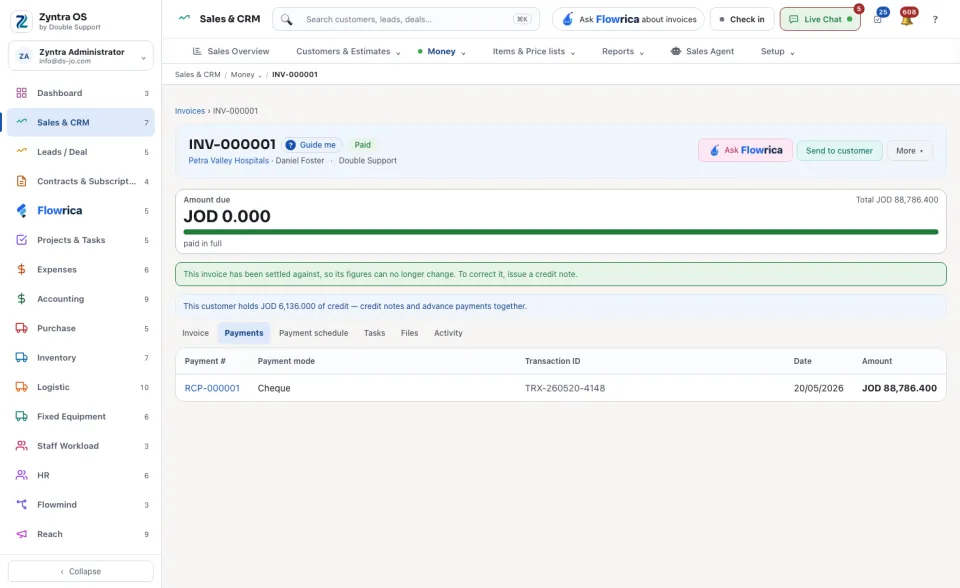Screen dimensions: 960x588
Task: Click the search magnifier icon
Action: click(287, 19)
